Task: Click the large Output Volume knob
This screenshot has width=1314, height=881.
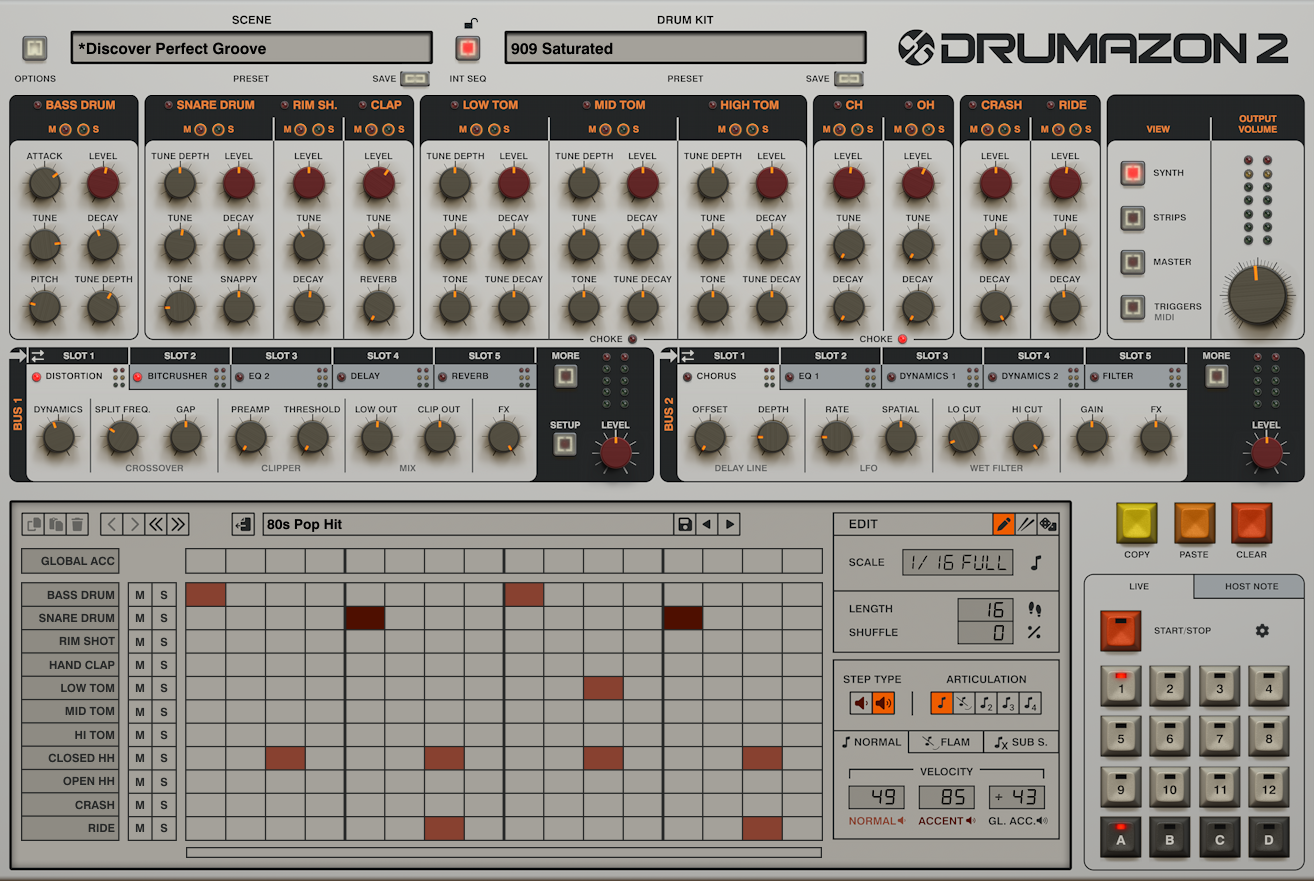Action: coord(1257,296)
